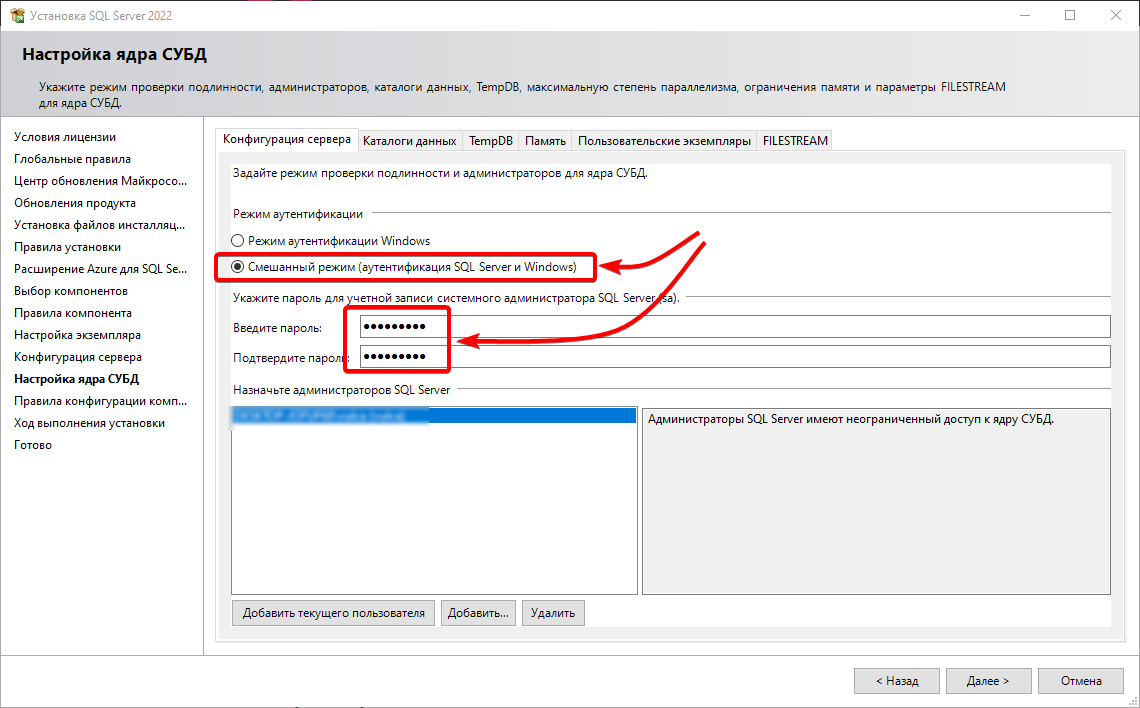
Task: Click the Выбор компонентов step
Action: click(71, 291)
